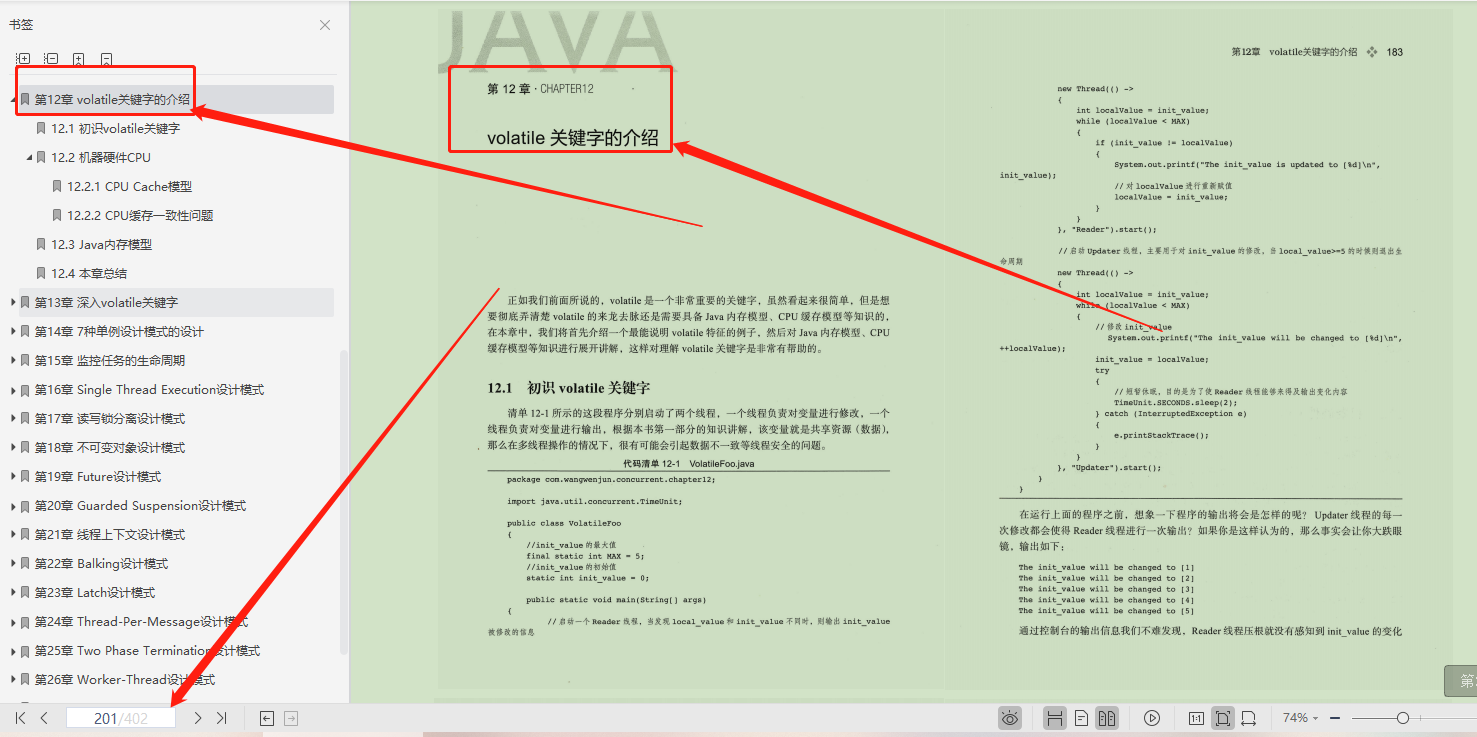1477x737 pixels.
Task: Open bookmark 第16章 Single Thread Execution设计模式
Action: [x=150, y=389]
